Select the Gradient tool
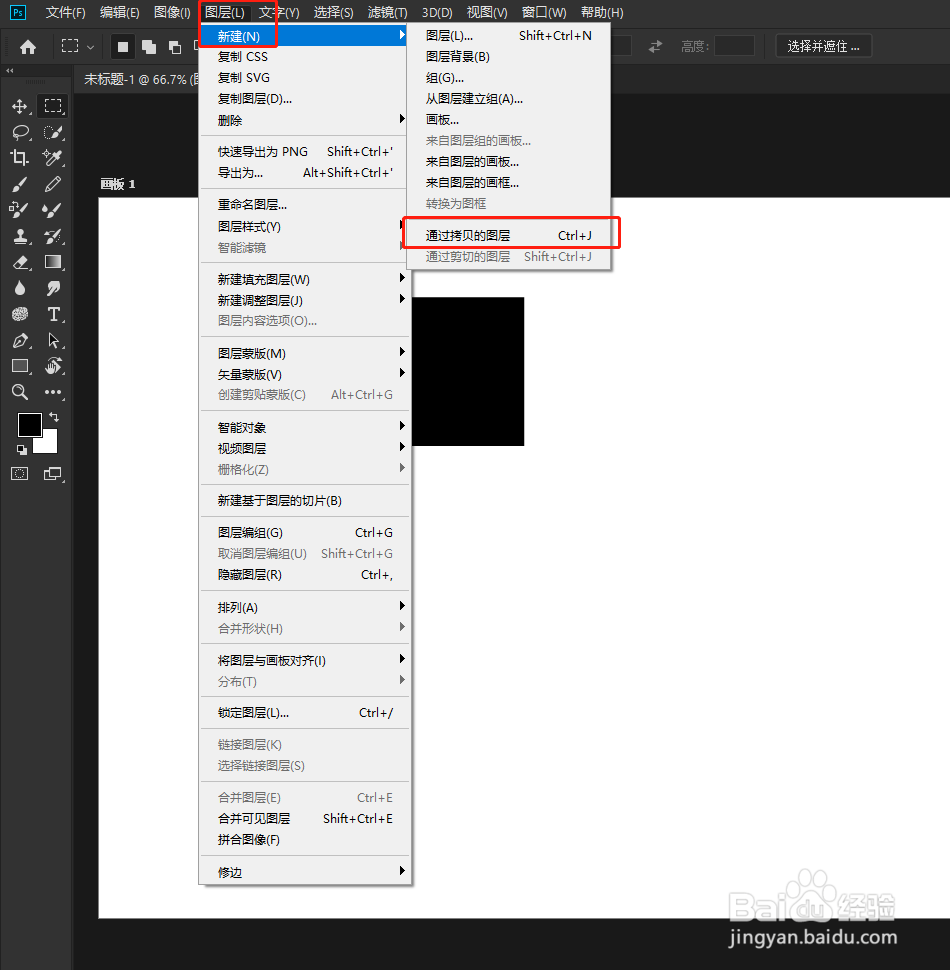This screenshot has width=950, height=970. [53, 262]
